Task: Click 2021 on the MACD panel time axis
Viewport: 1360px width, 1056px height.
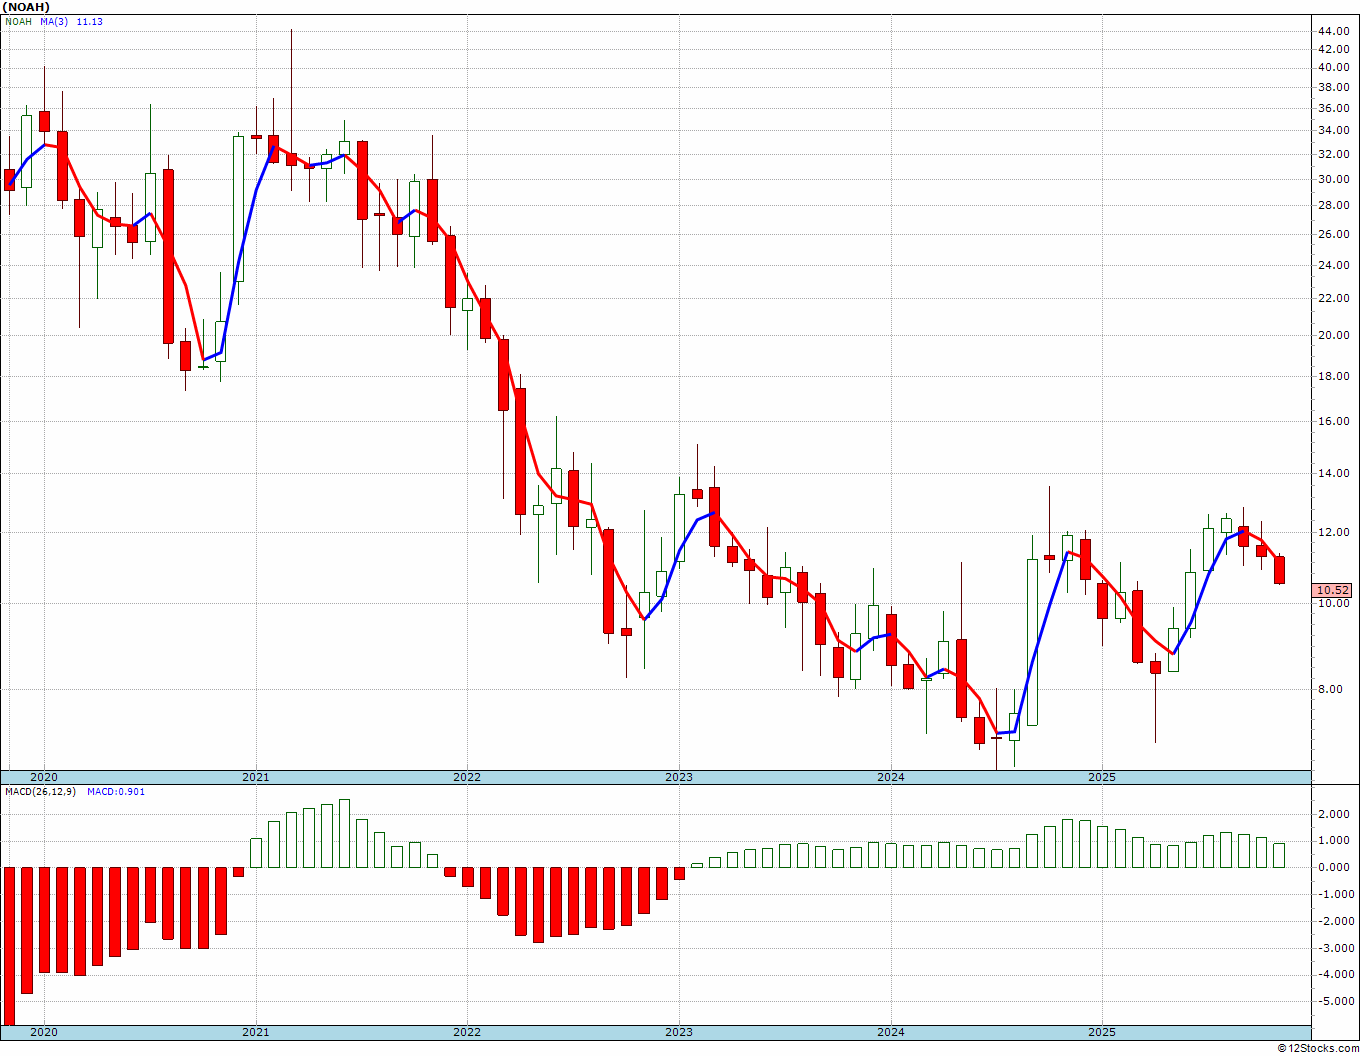Action: (x=255, y=1032)
